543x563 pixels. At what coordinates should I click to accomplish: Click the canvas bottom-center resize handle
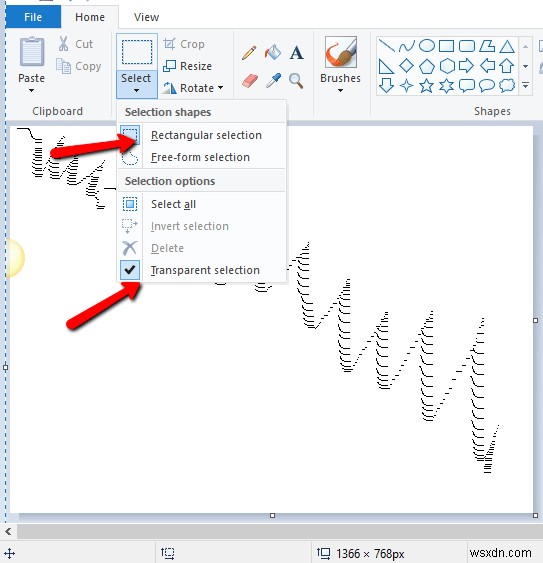(x=272, y=515)
